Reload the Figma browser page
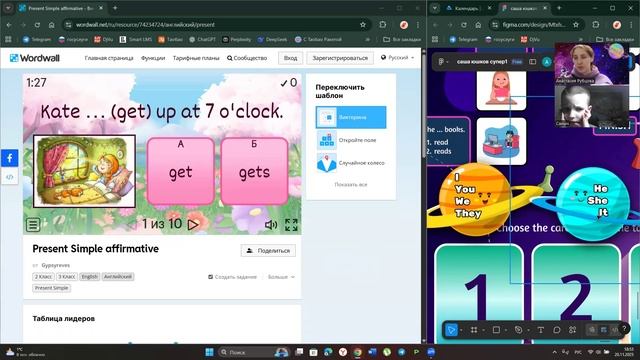The width and height of the screenshot is (640, 360). tap(464, 24)
